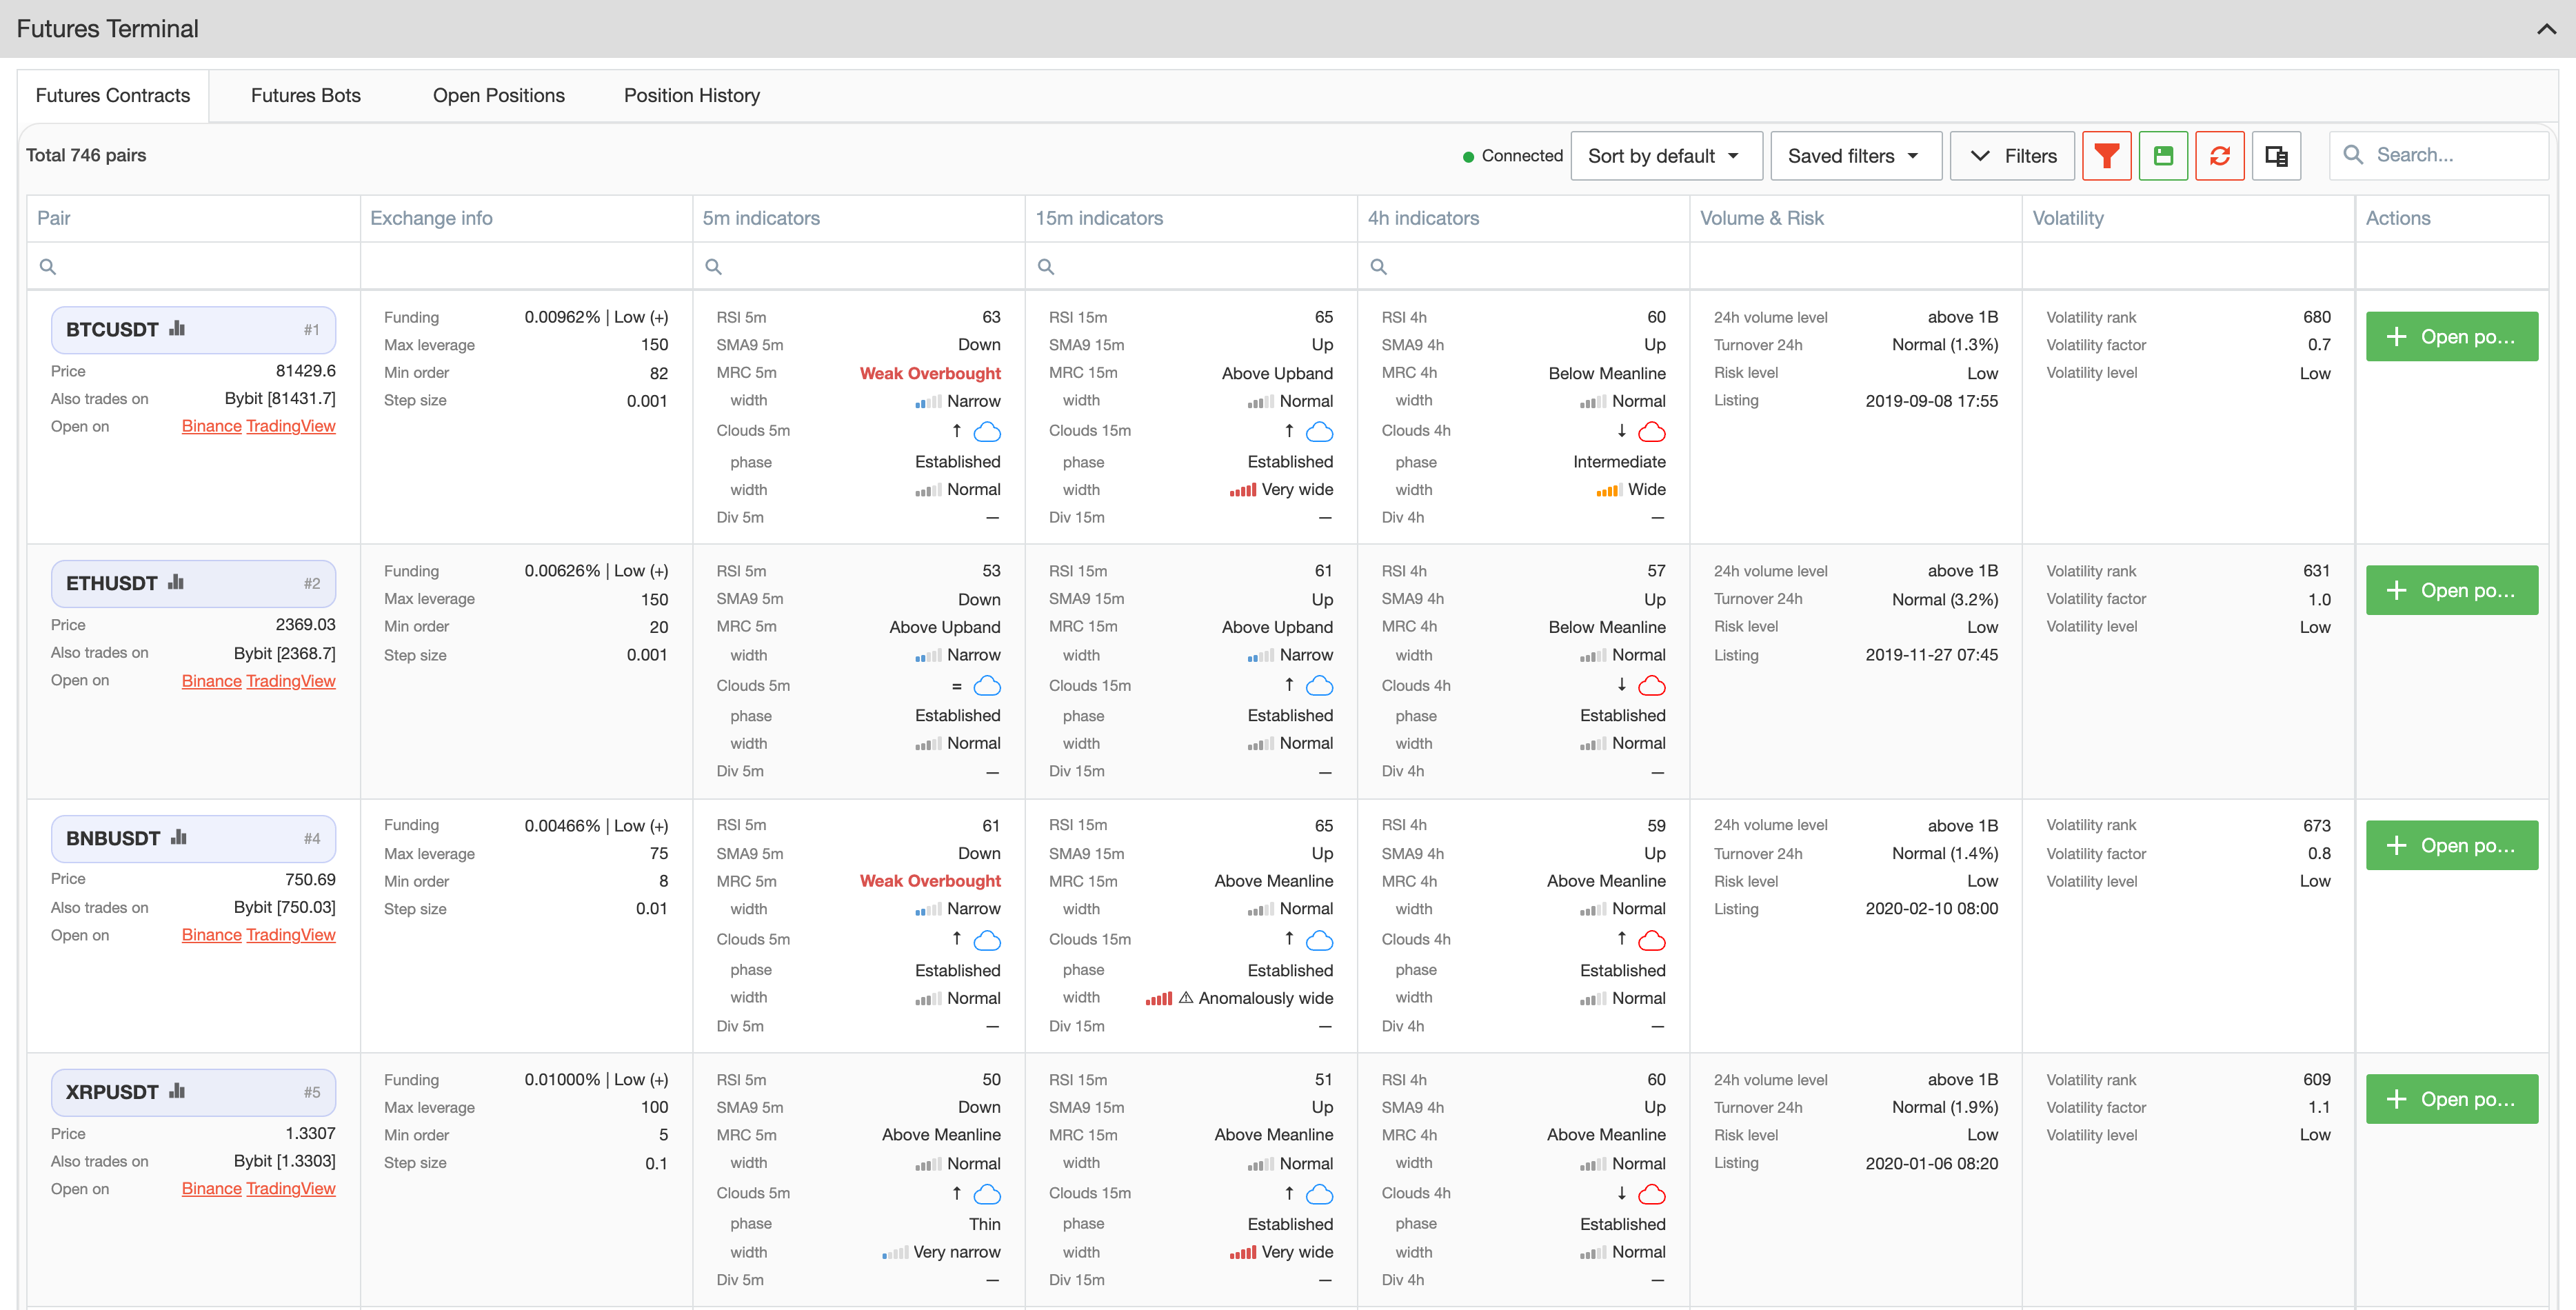This screenshot has width=2576, height=1310.
Task: Open BNBUSDT on Binance link
Action: (211, 935)
